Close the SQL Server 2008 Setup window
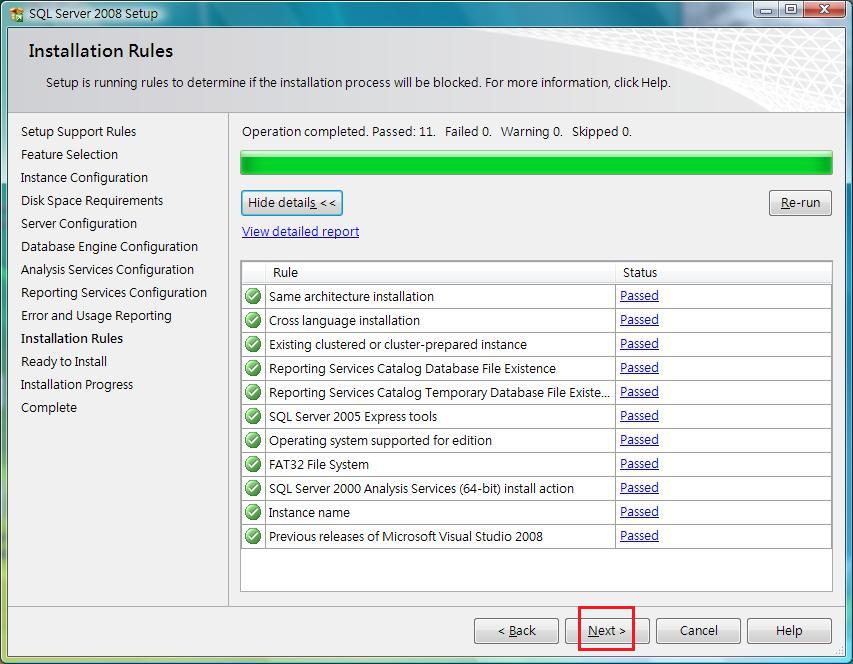 825,9
